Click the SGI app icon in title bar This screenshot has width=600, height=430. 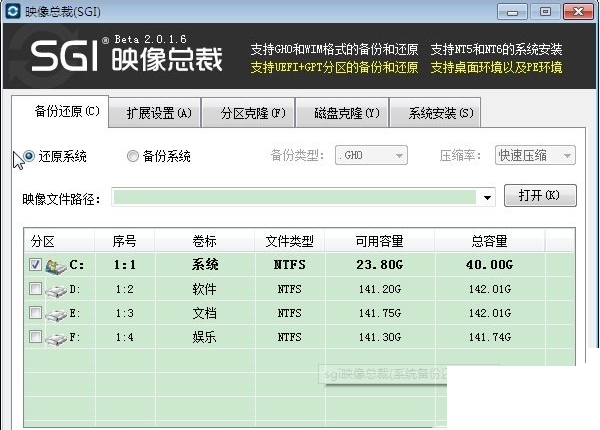13,11
